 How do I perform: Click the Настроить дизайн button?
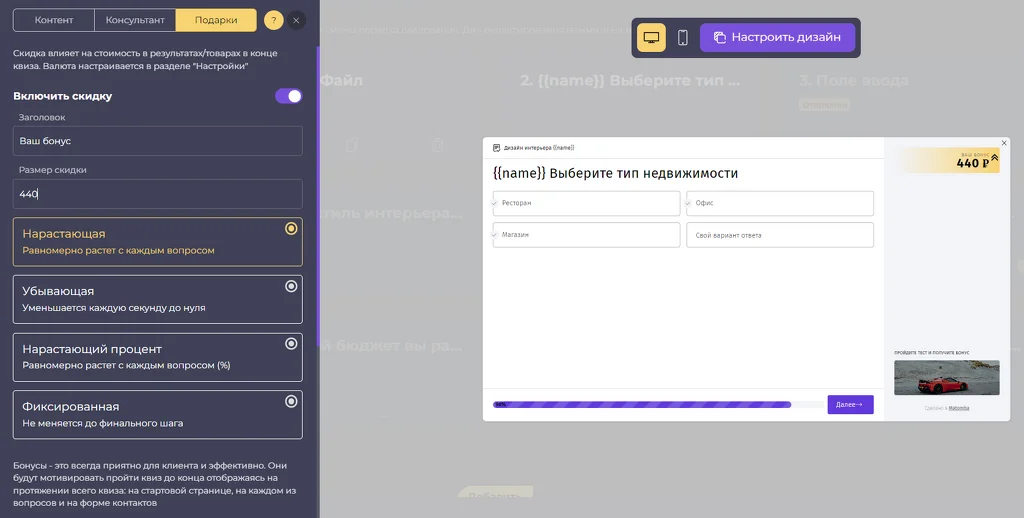click(x=777, y=37)
